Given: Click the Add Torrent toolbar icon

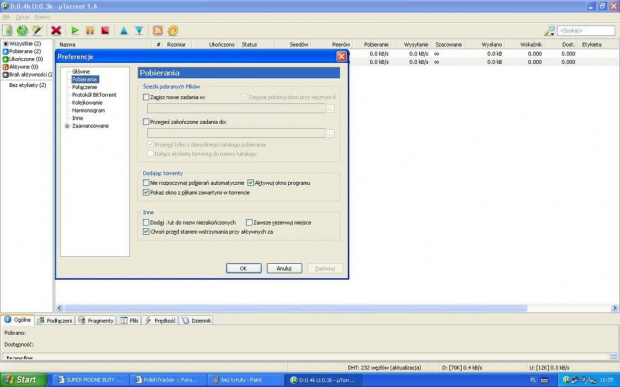Looking at the screenshot, I should point(8,30).
